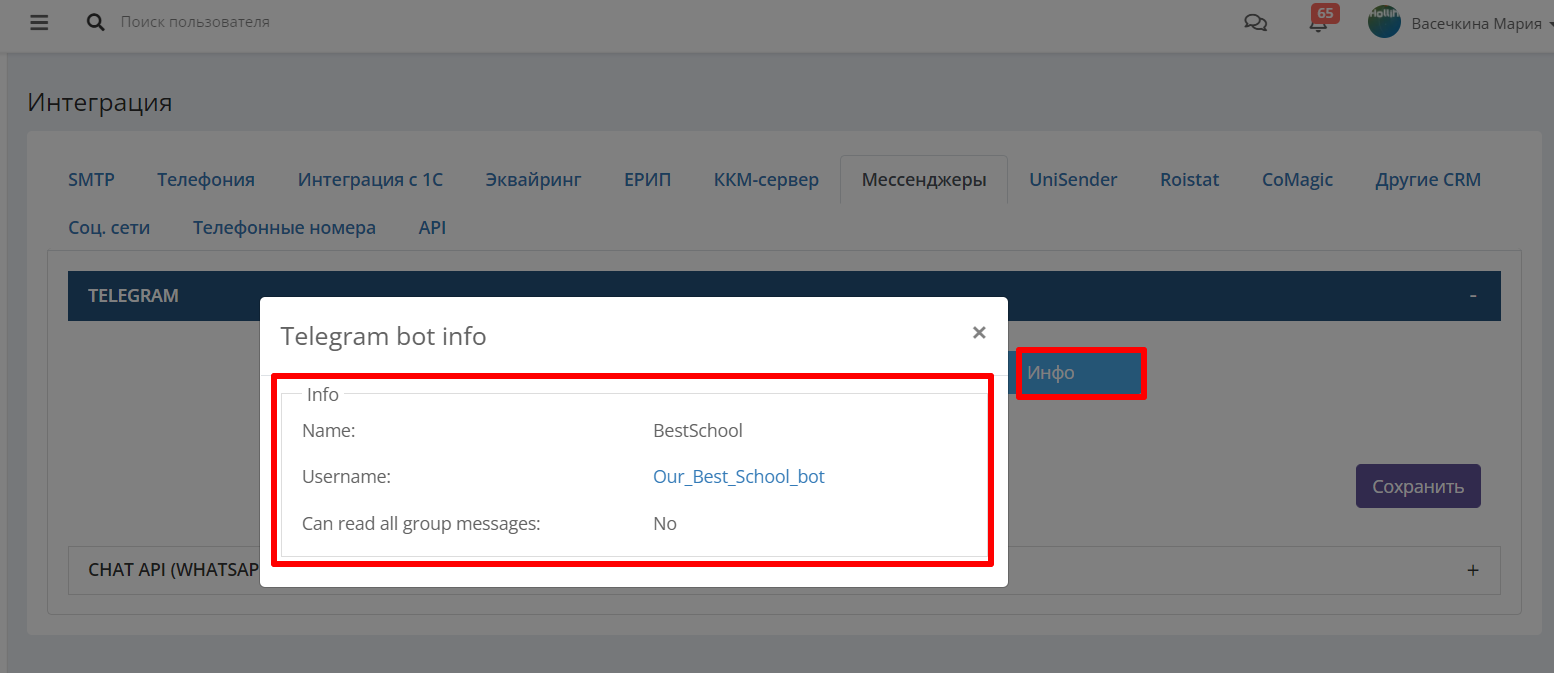Click the Сохранить button

click(x=1418, y=487)
